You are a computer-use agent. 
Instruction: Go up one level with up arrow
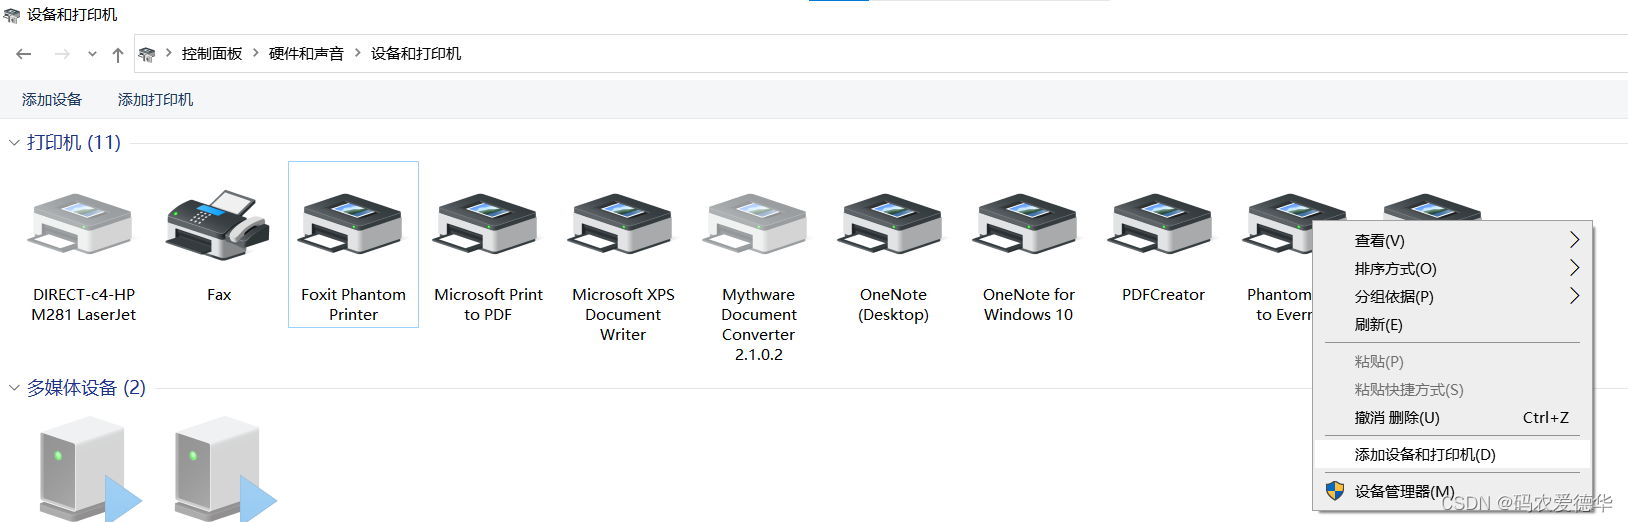[118, 54]
